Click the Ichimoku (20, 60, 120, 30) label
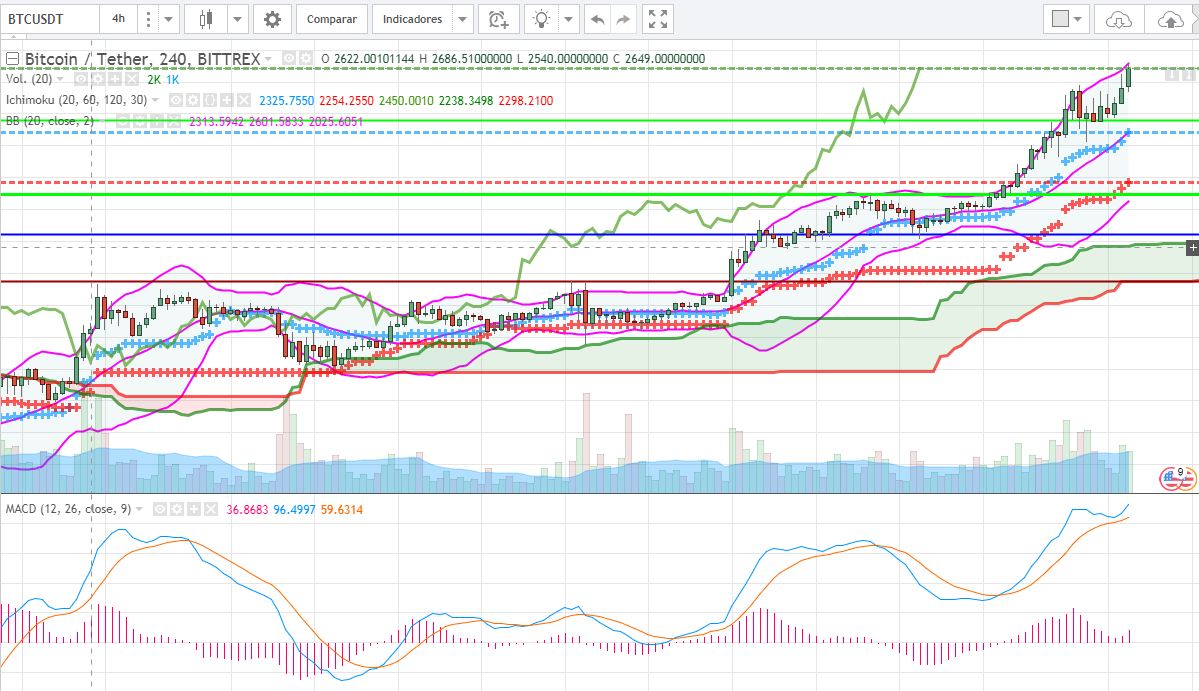Viewport: 1199px width, 691px height. click(76, 100)
